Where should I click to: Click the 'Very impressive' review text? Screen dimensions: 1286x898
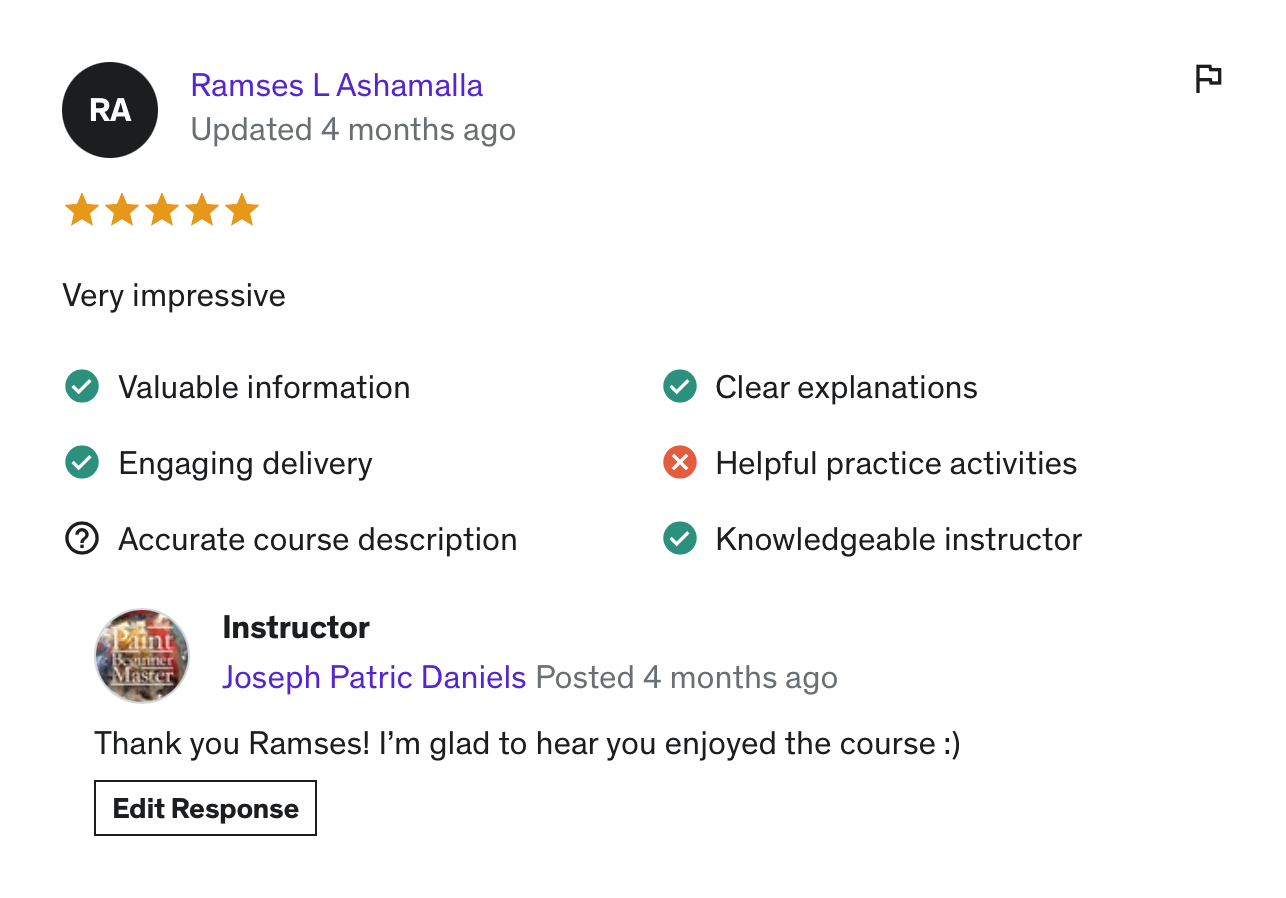tap(174, 296)
